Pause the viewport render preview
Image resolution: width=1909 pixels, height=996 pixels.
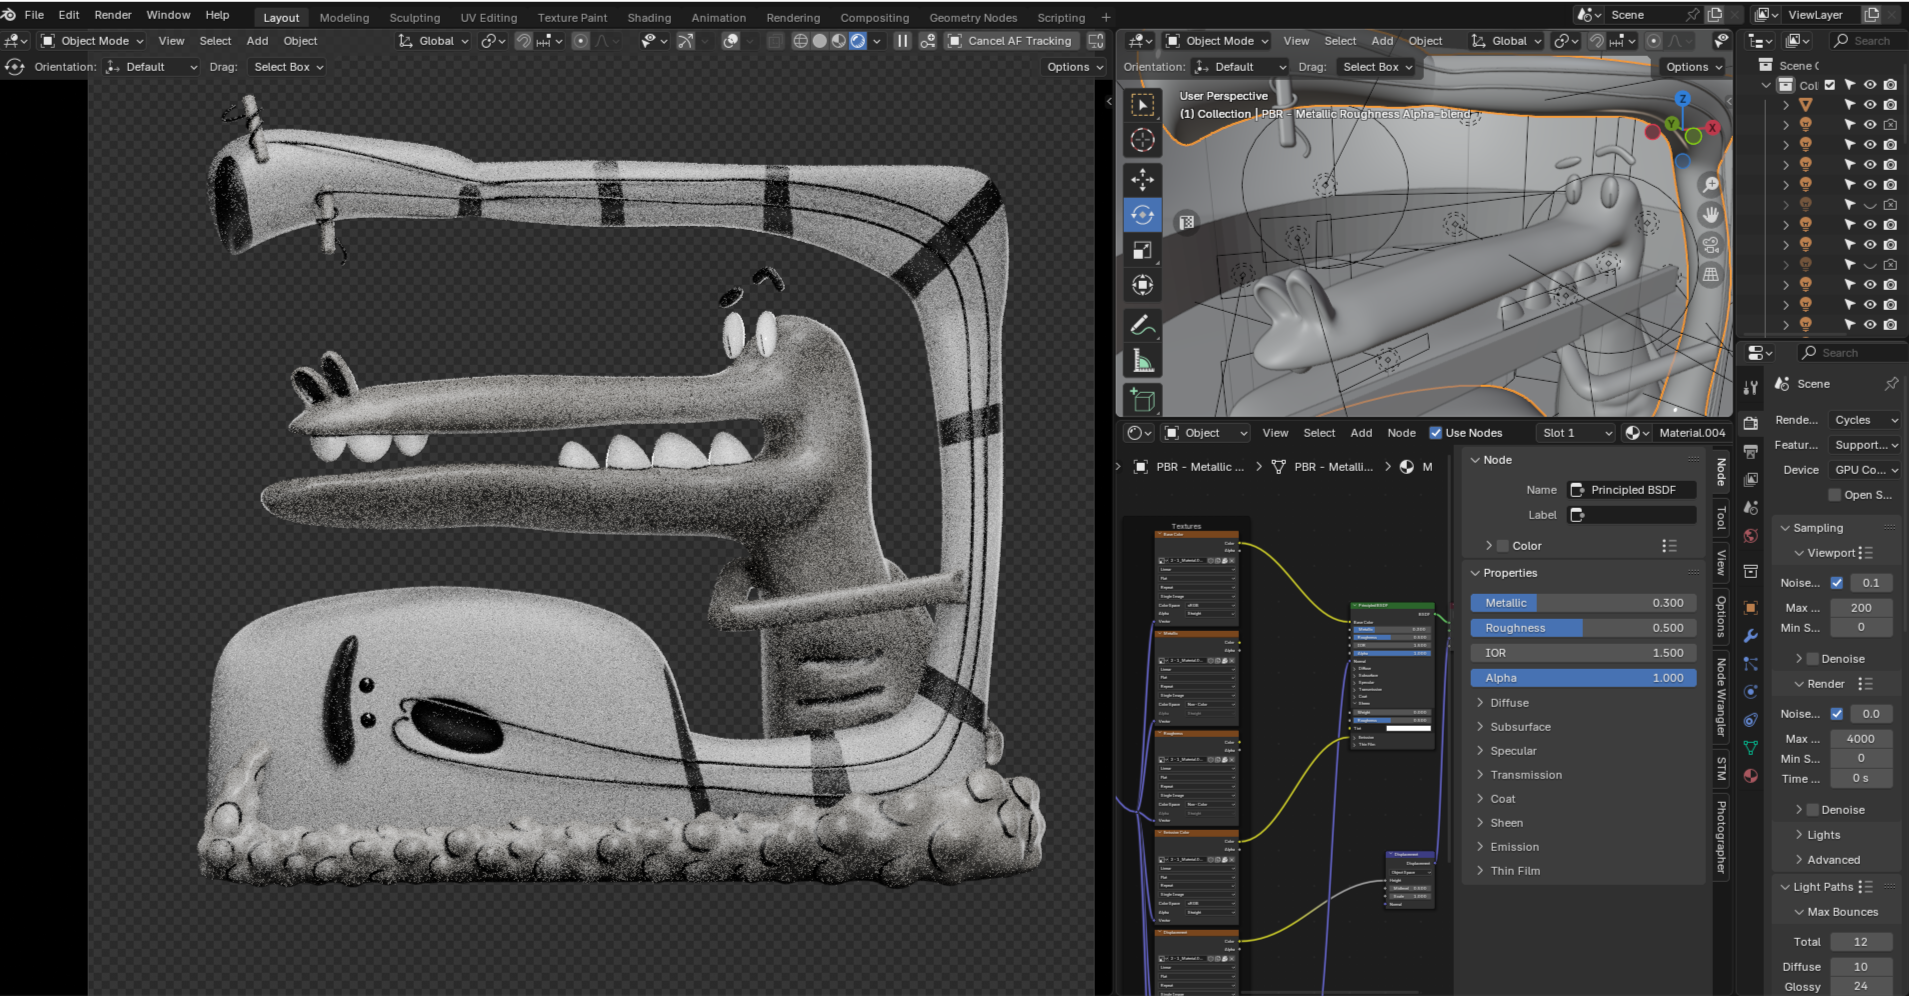click(x=902, y=41)
